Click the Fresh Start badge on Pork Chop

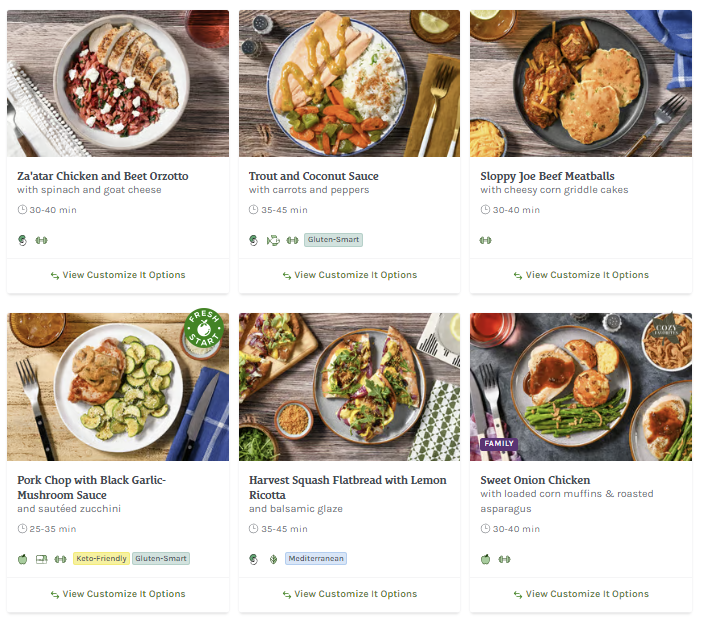(x=203, y=332)
